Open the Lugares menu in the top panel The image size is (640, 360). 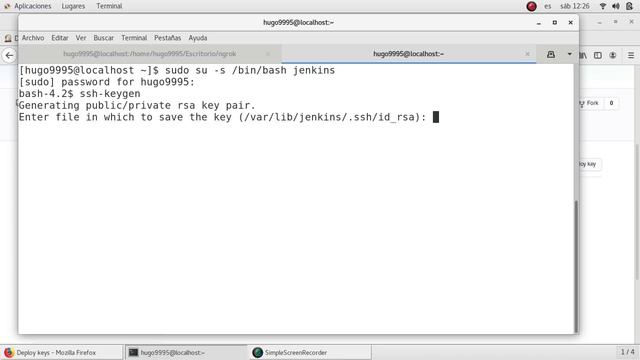coord(73,6)
